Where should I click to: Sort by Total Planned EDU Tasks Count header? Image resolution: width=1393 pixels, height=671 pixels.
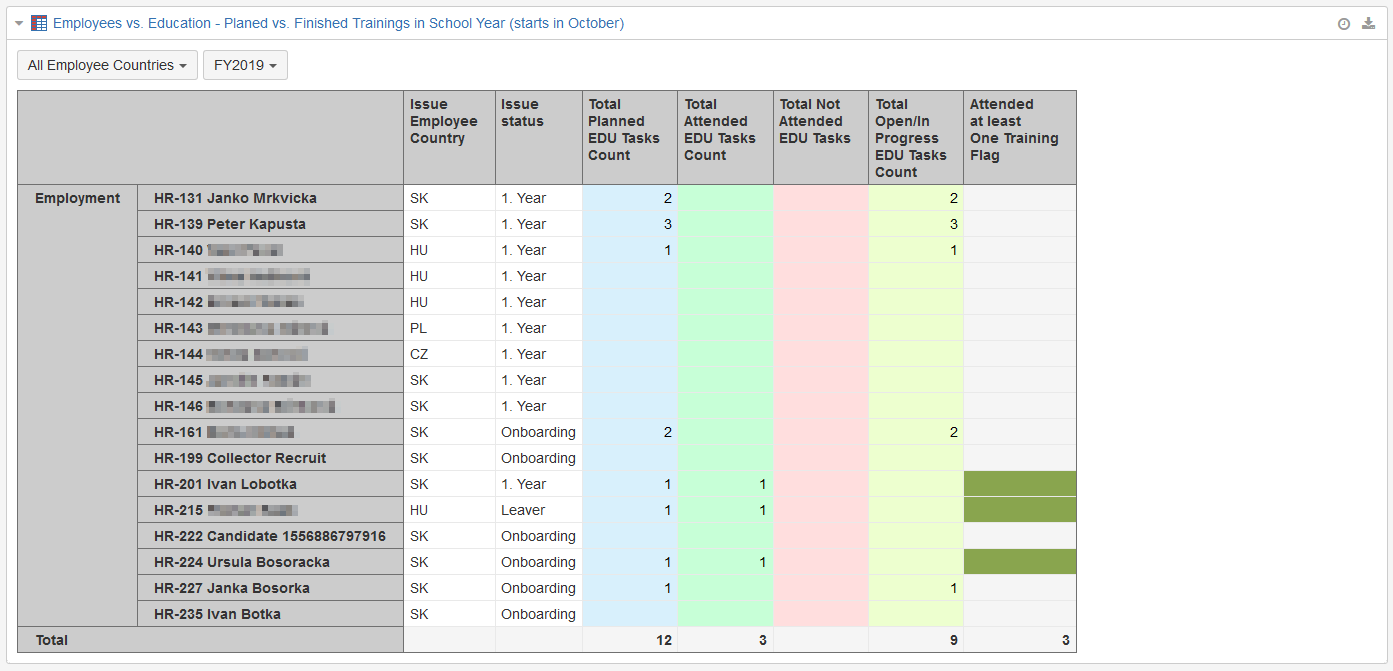pyautogui.click(x=624, y=129)
